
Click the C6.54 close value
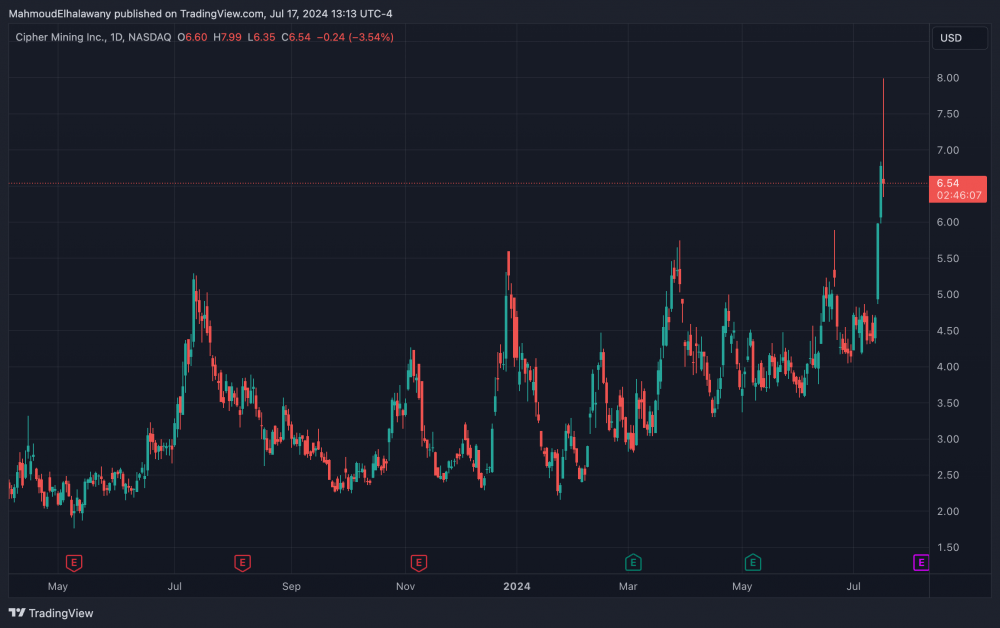[296, 37]
